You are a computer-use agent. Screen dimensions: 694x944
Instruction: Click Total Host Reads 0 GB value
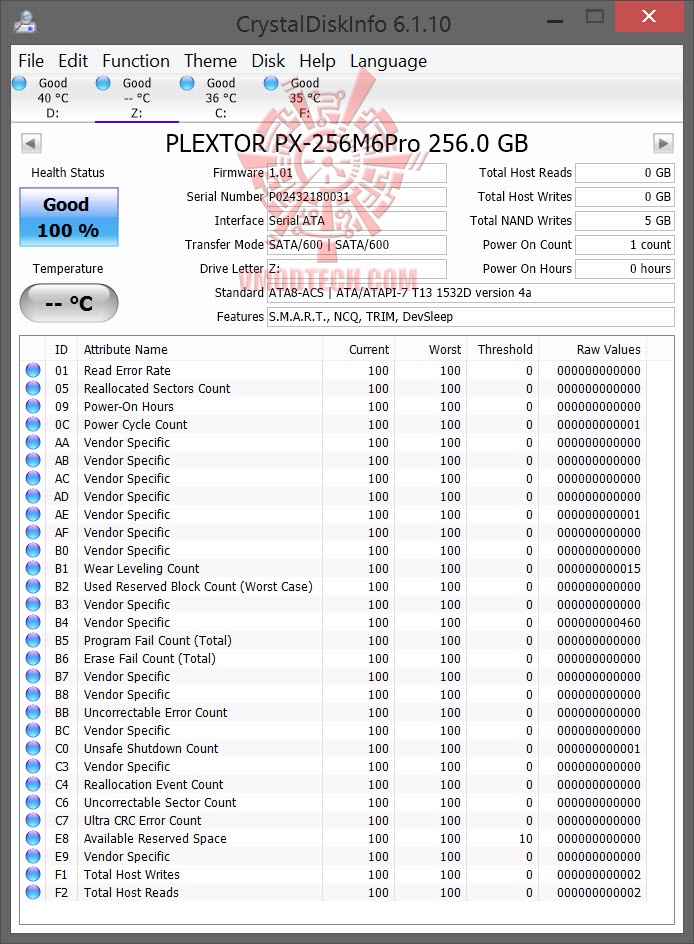point(625,173)
